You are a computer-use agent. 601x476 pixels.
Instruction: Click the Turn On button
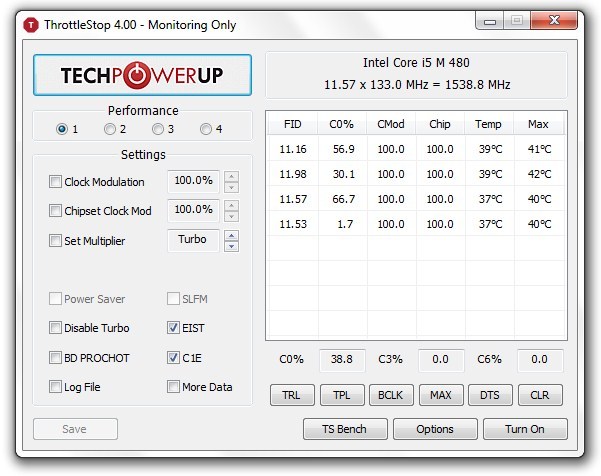525,429
